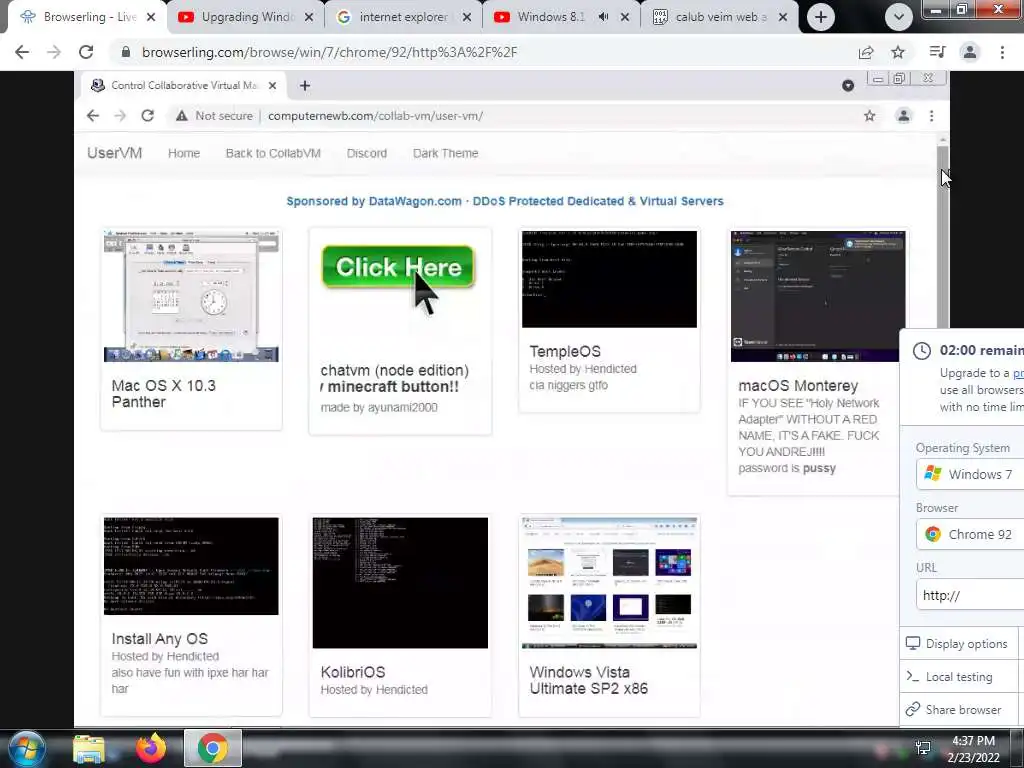Open the Home nav link
The height and width of the screenshot is (768, 1024).
click(x=184, y=153)
